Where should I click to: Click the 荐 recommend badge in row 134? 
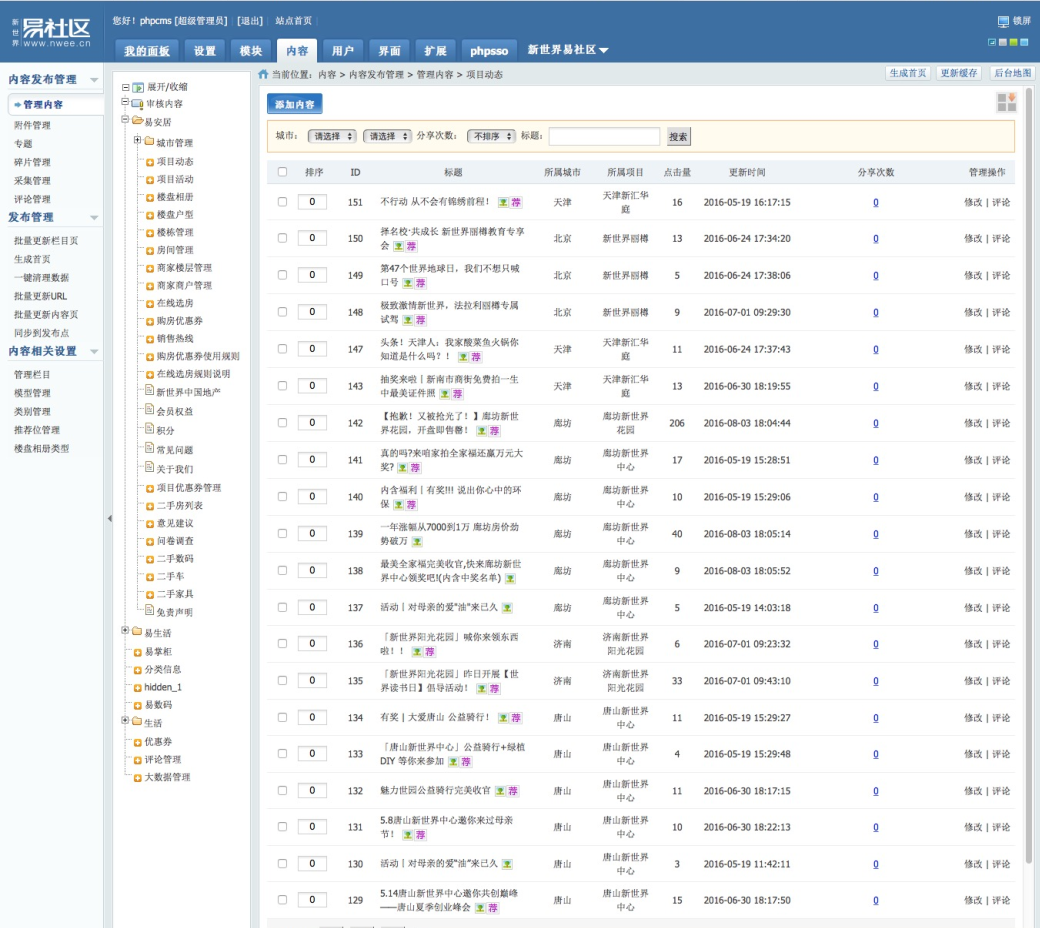(516, 718)
